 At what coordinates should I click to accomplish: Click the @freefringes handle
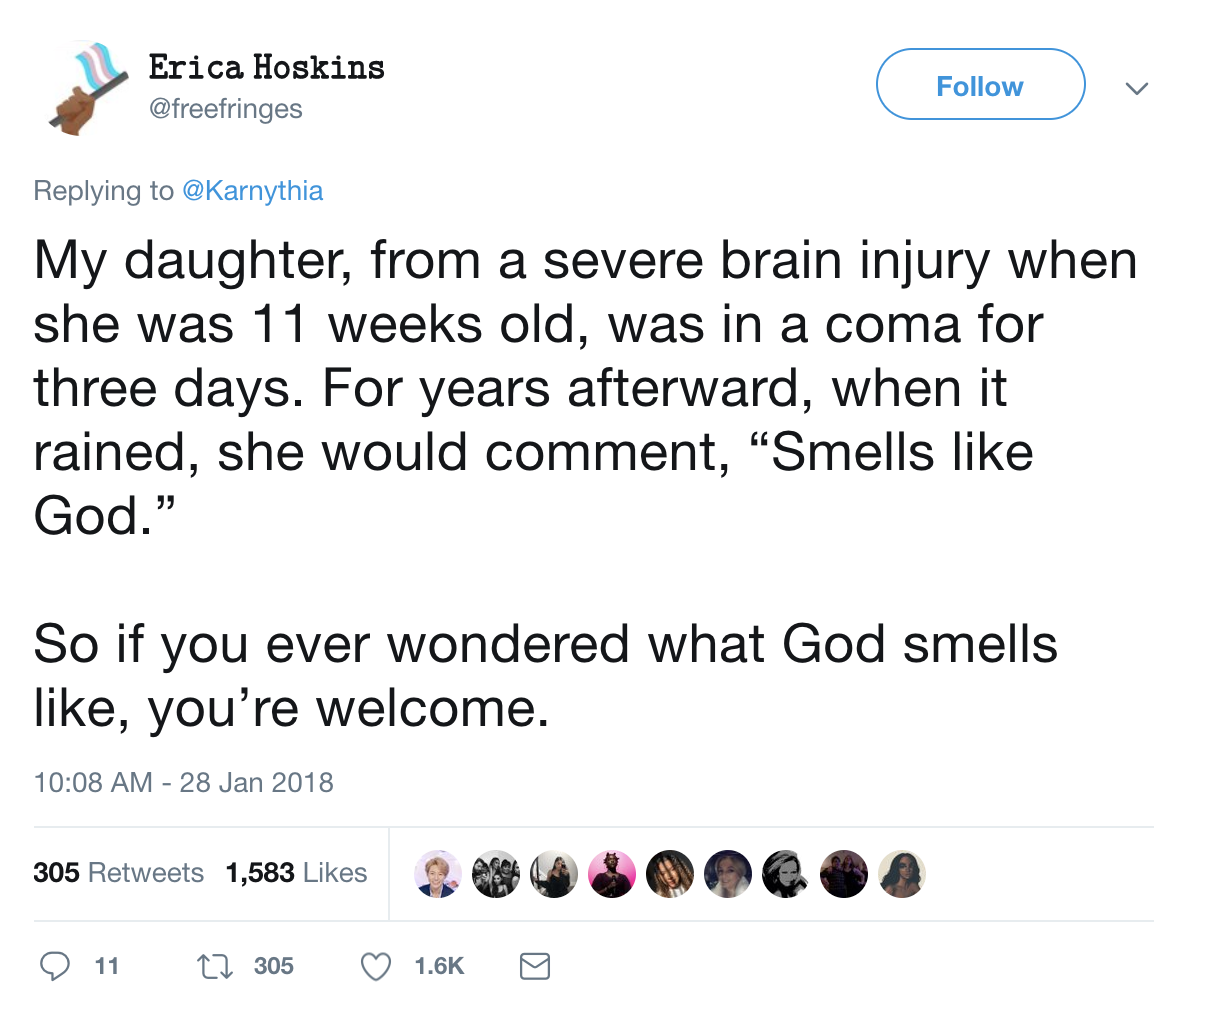(x=225, y=108)
